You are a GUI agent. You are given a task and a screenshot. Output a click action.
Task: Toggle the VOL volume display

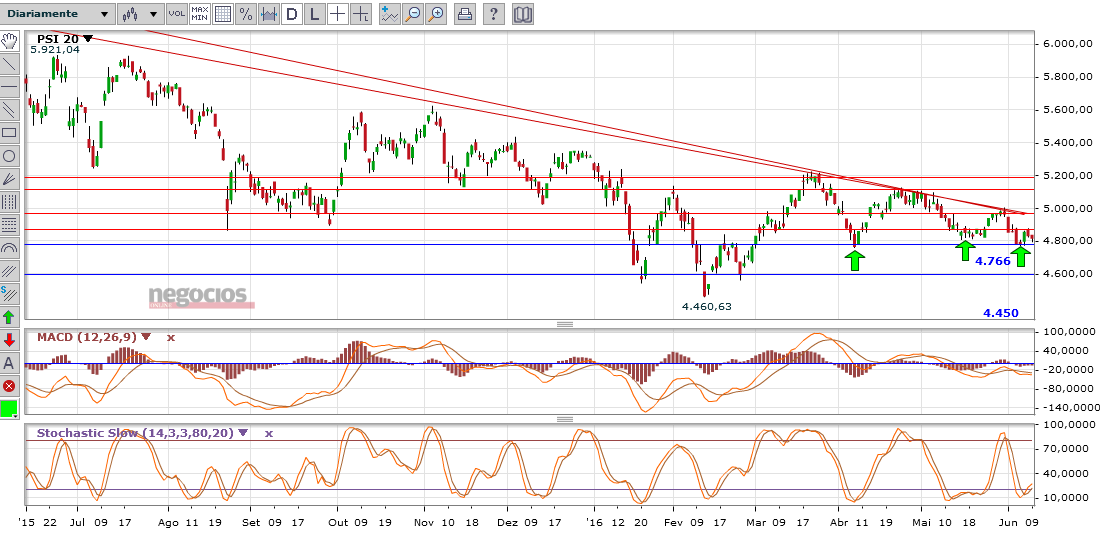[x=176, y=14]
